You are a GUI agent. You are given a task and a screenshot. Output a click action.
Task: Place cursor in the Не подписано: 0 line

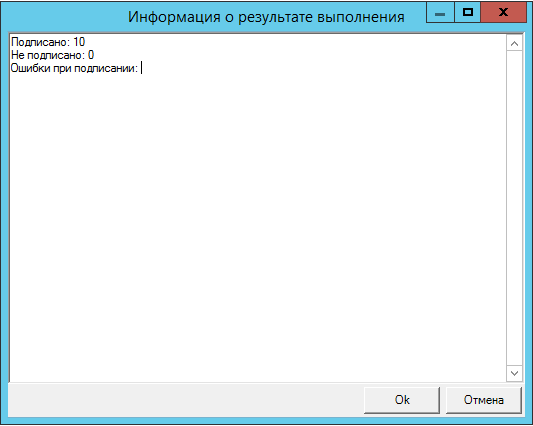pos(52,55)
